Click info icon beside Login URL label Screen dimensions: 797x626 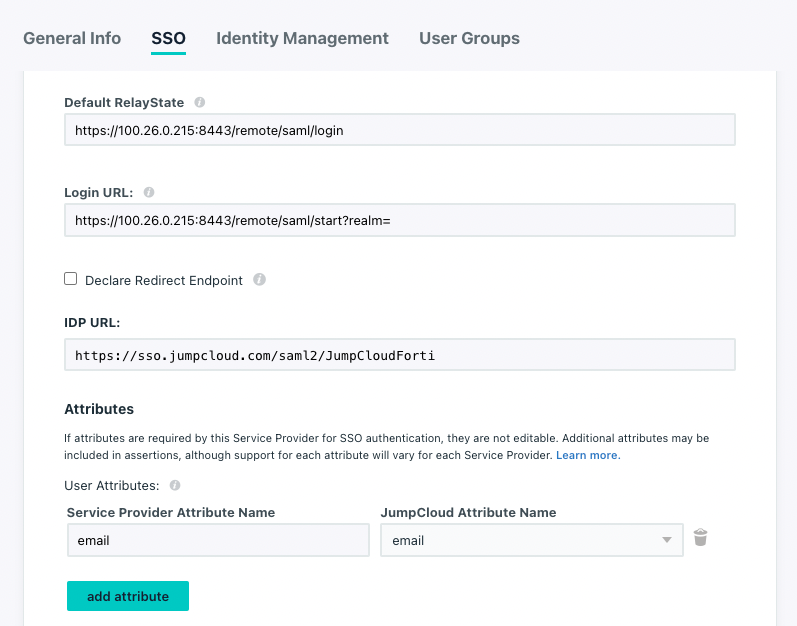149,192
